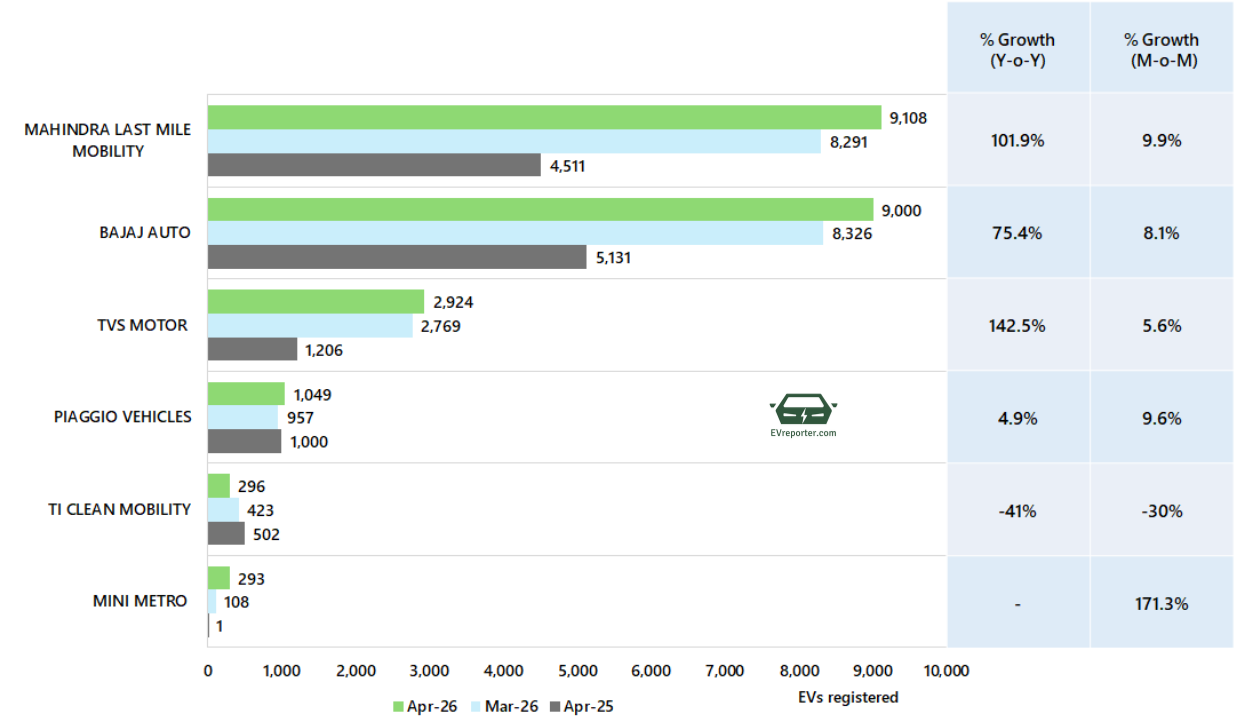Select Bajaj Auto's green Apr-26 bar

point(540,209)
